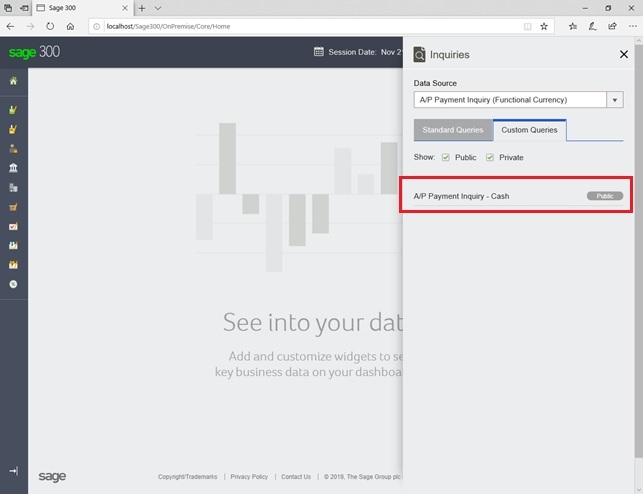Screen dimensions: 643x494
Task: Click the set tabs aside icon
Action: pos(24,8)
